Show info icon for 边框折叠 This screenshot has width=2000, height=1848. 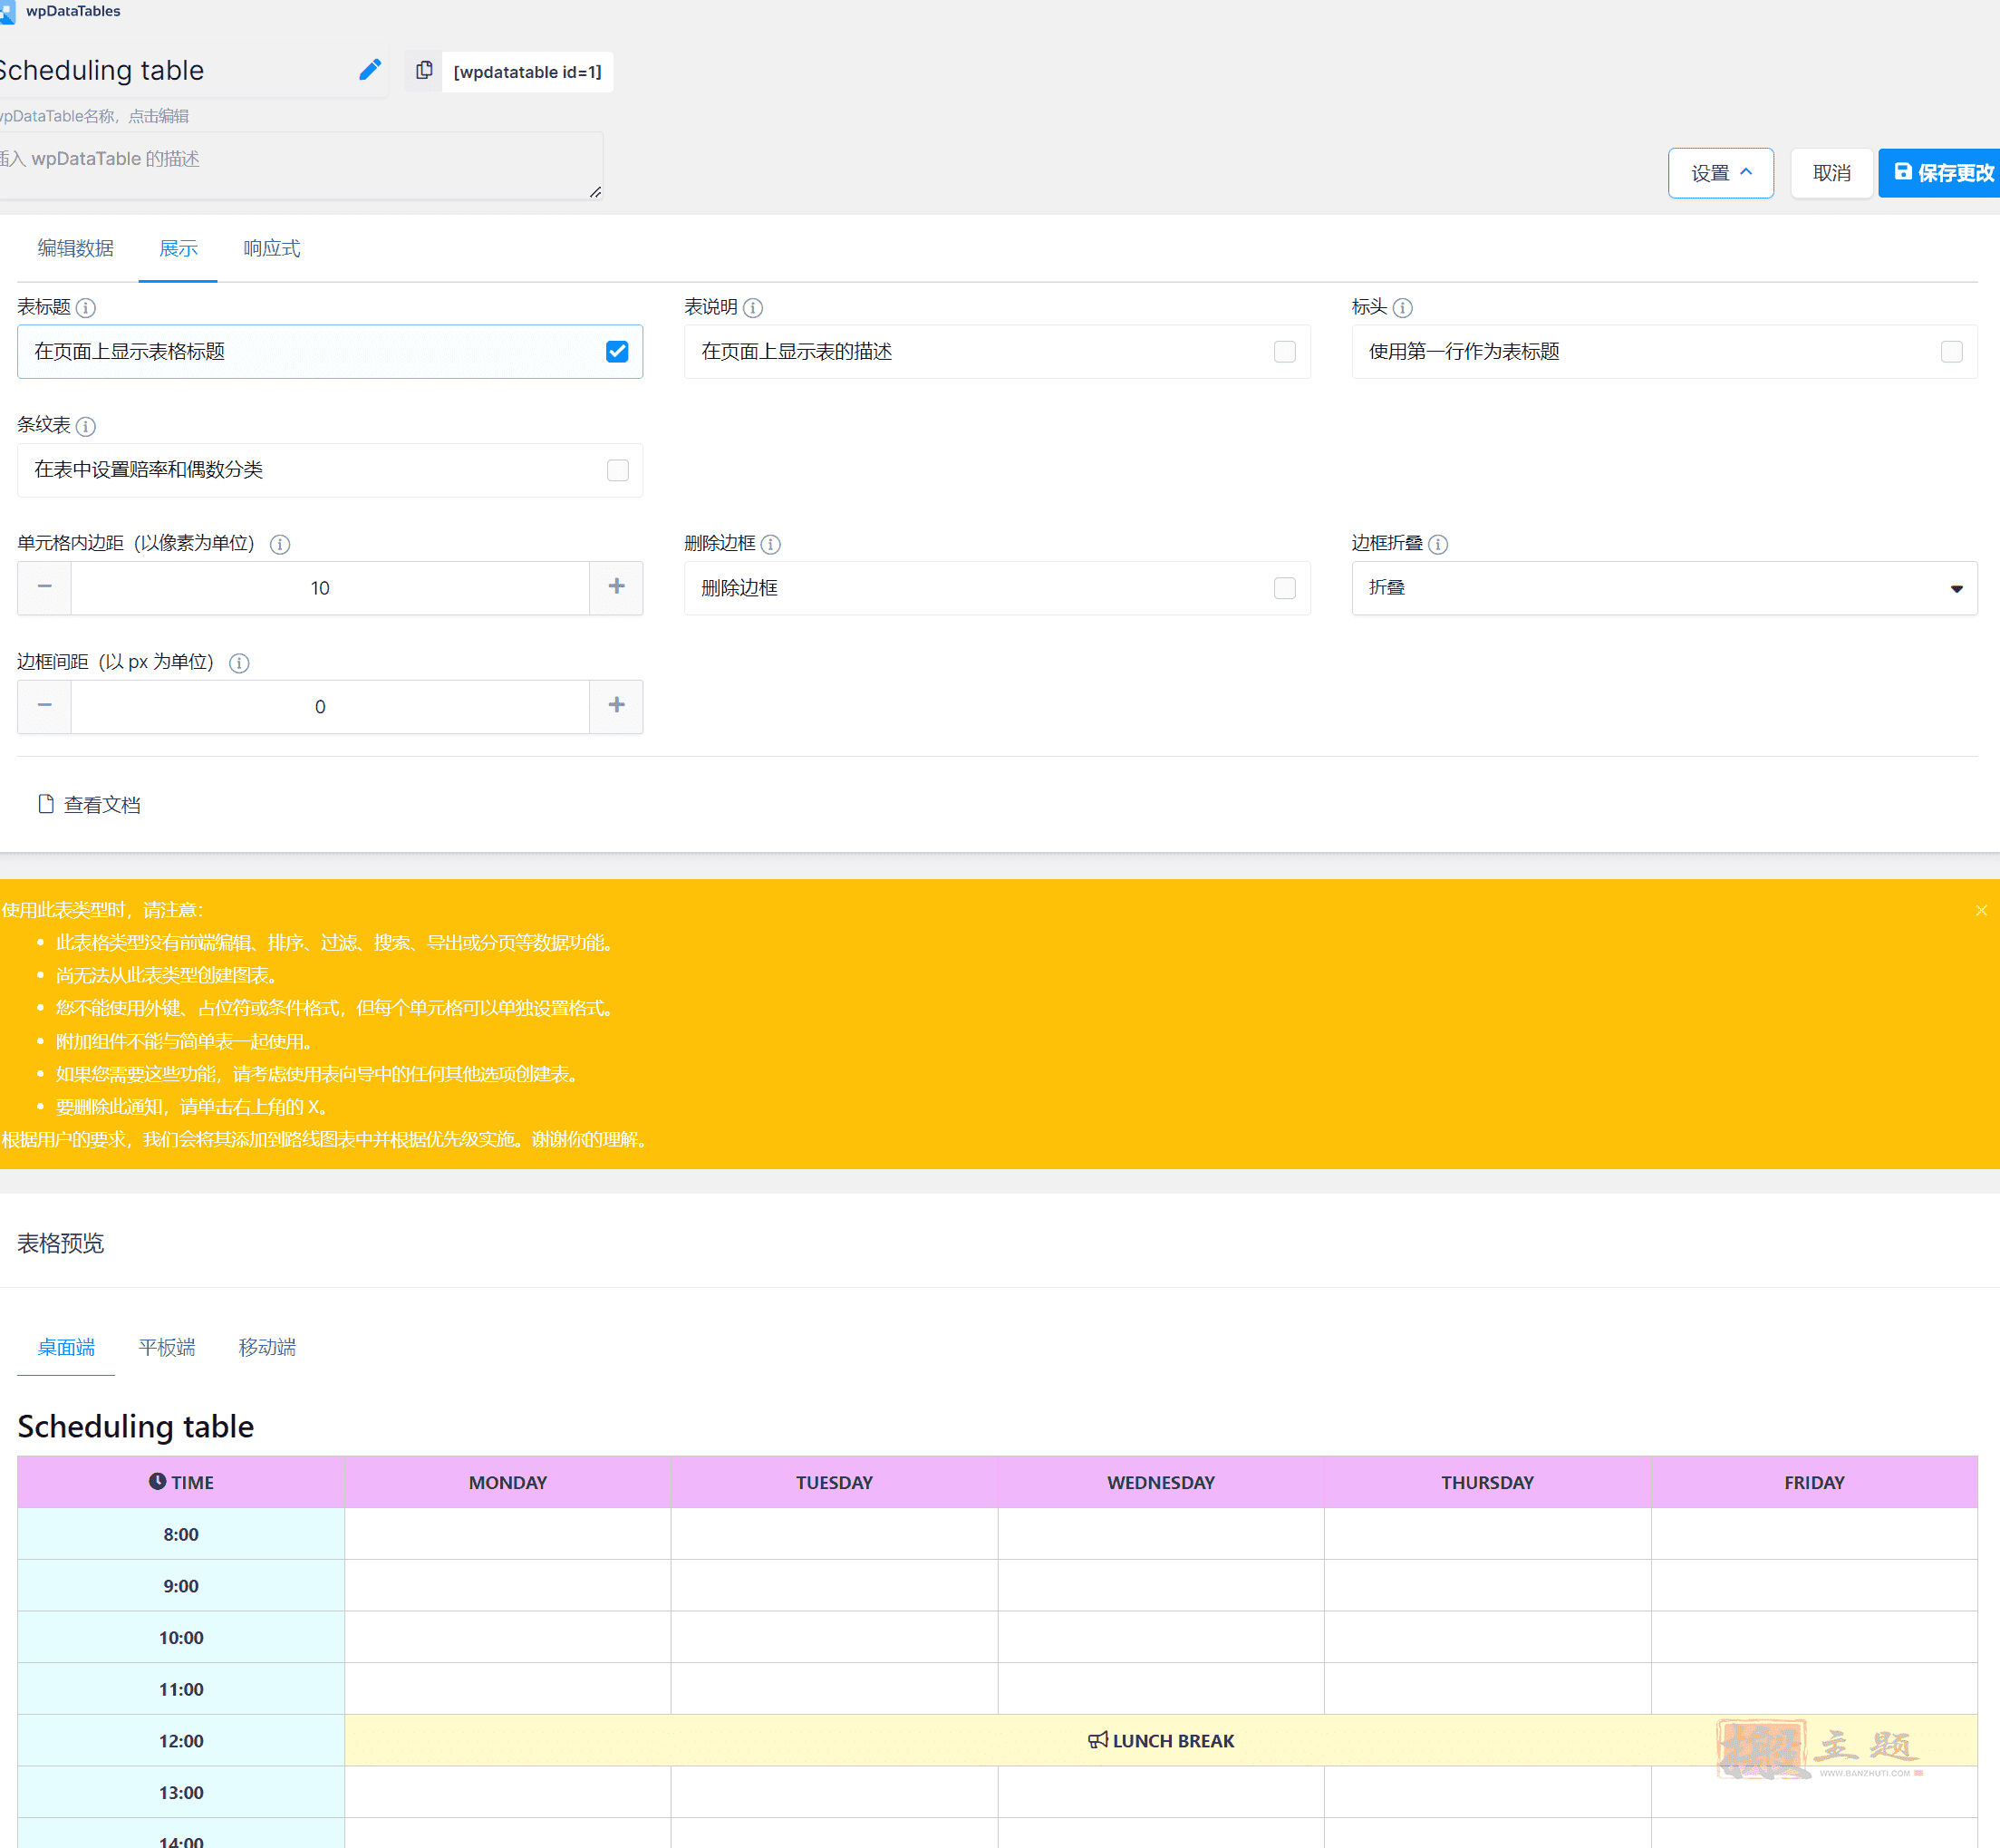pos(1438,545)
